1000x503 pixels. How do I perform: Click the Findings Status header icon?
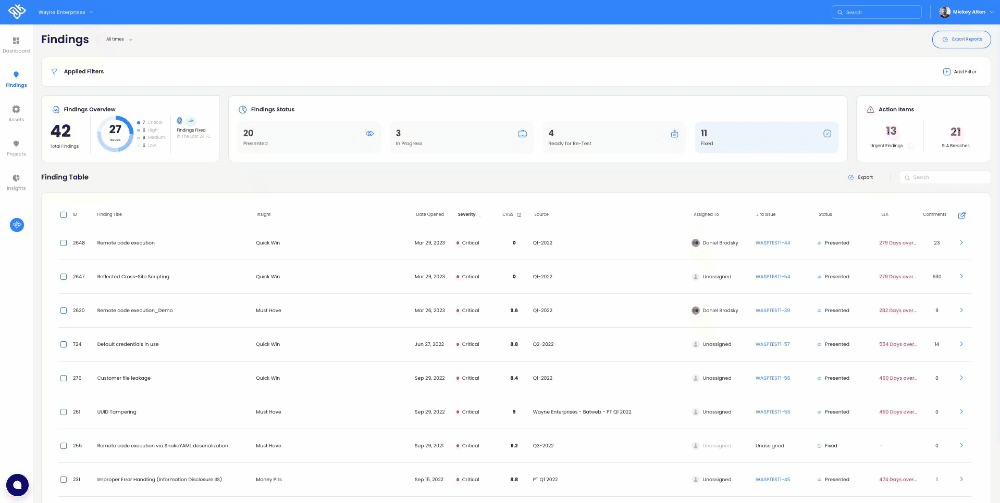pos(243,110)
